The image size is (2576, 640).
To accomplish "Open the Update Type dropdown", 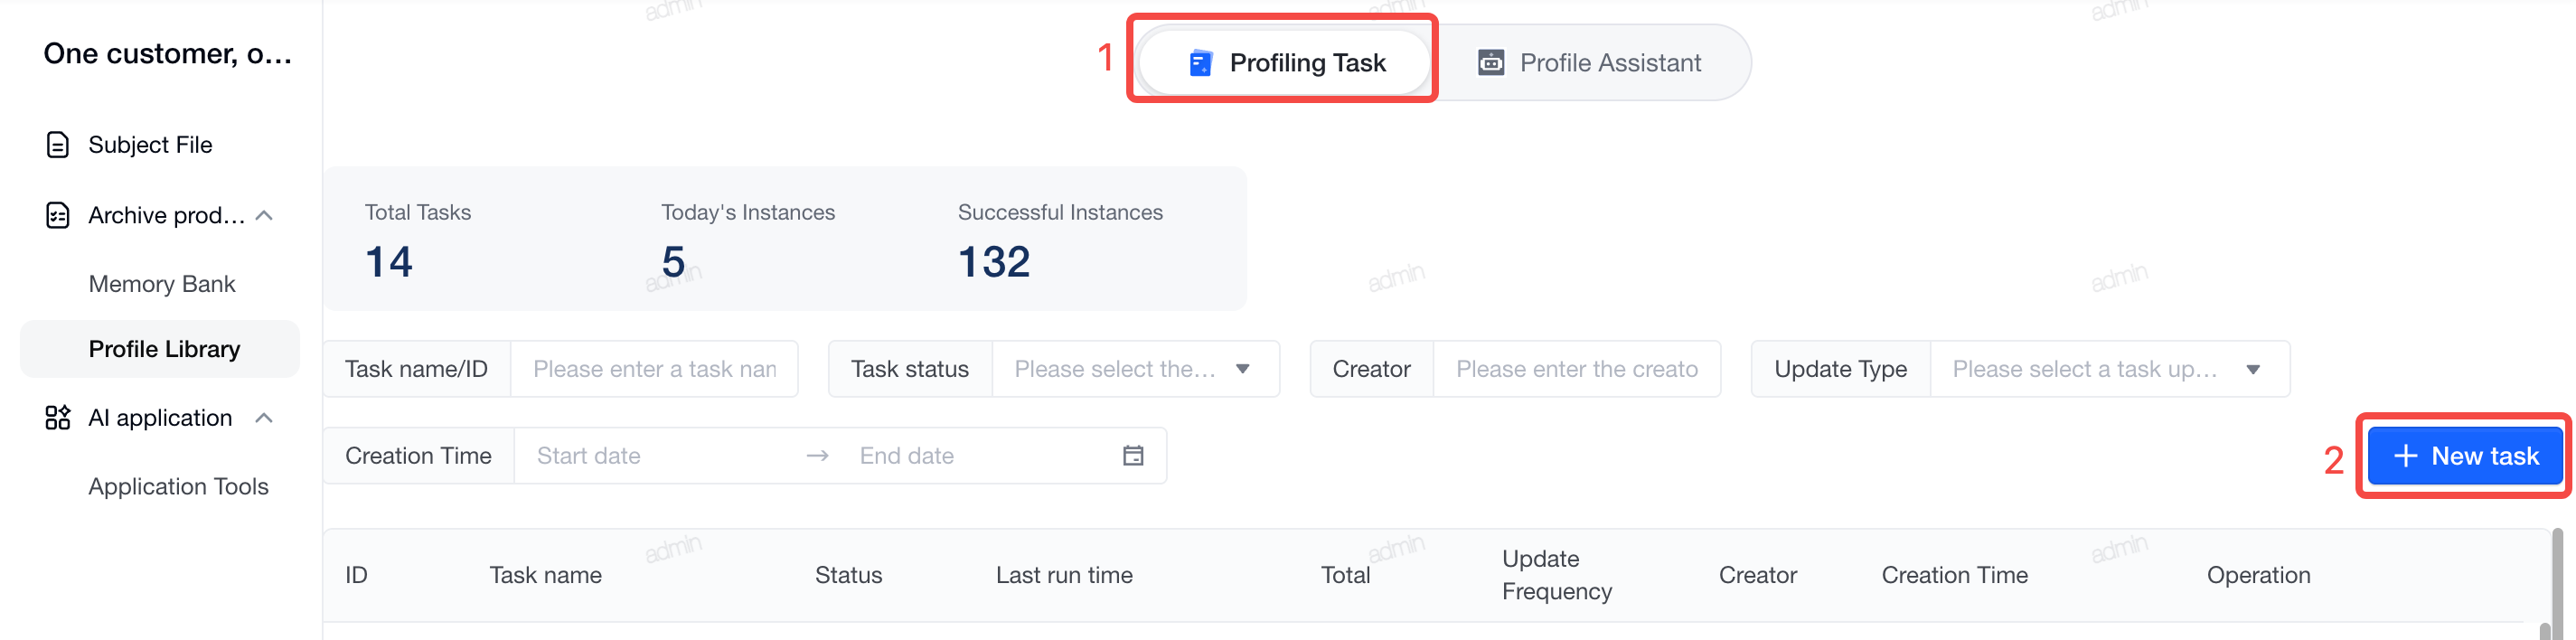I will [2110, 369].
